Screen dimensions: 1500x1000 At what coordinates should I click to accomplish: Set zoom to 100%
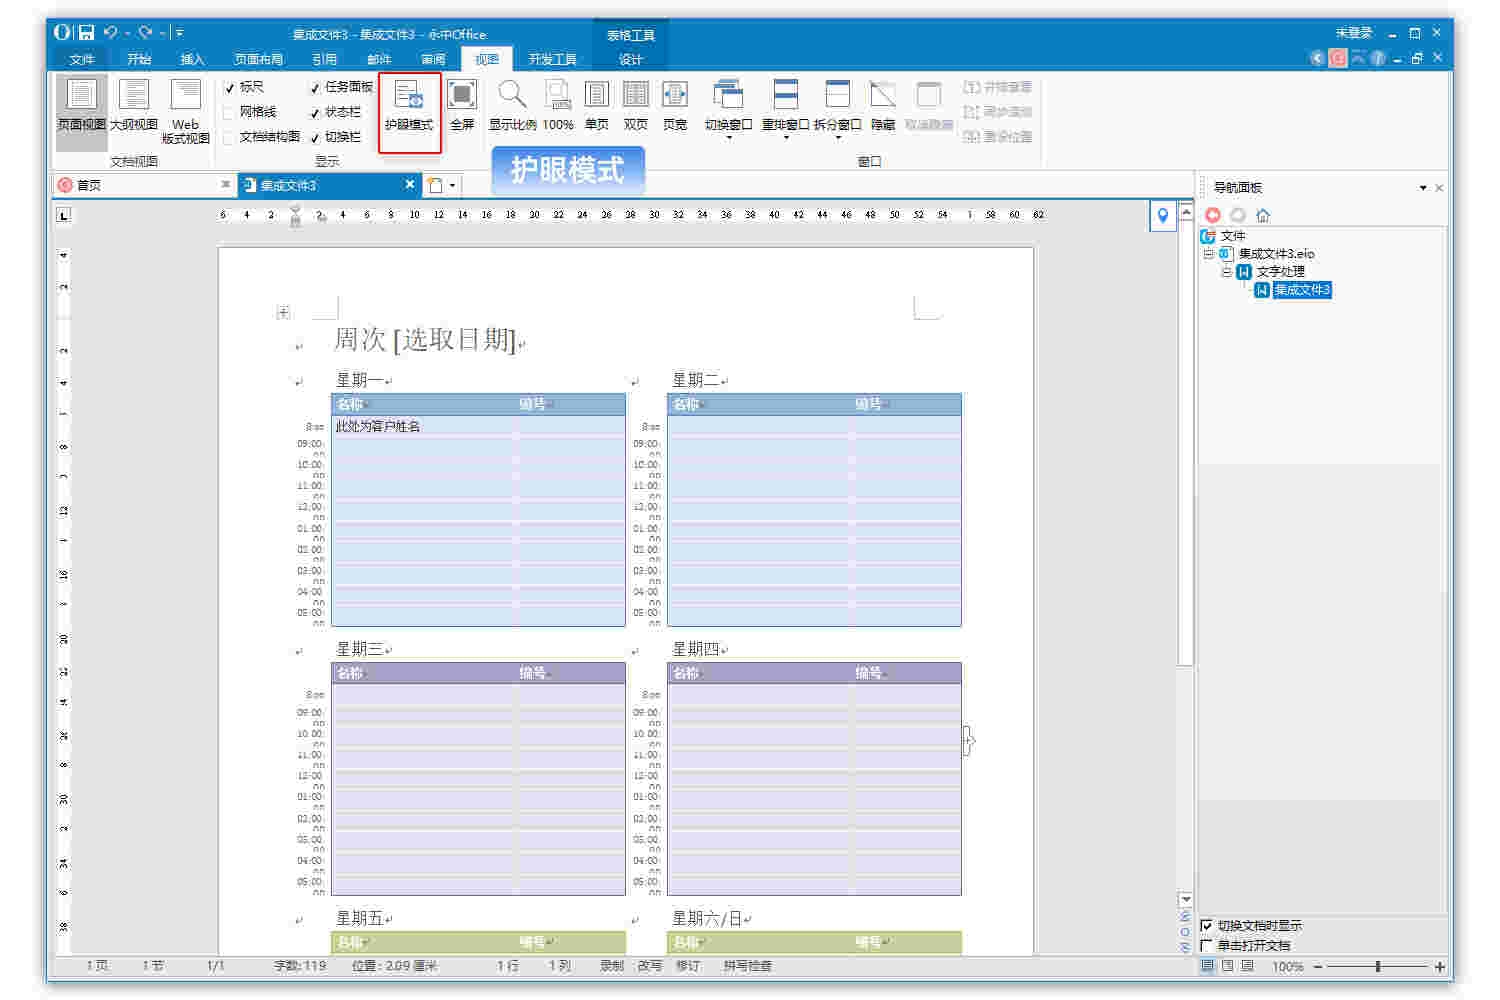point(556,105)
